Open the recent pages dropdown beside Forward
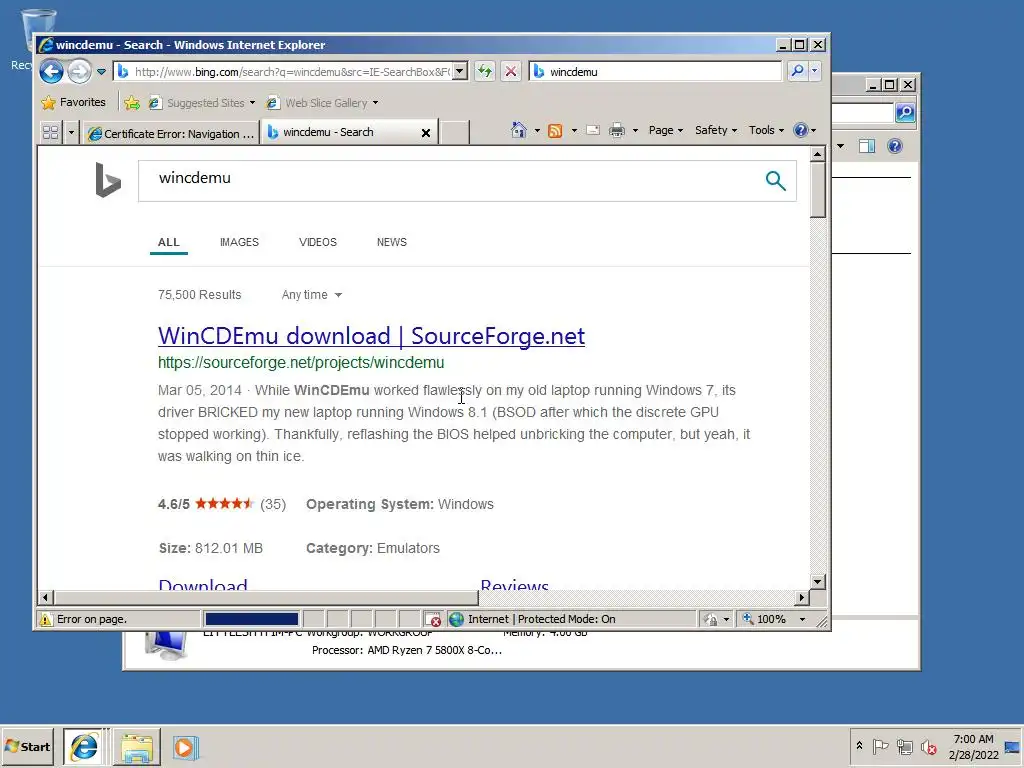The height and width of the screenshot is (768, 1024). pyautogui.click(x=101, y=72)
